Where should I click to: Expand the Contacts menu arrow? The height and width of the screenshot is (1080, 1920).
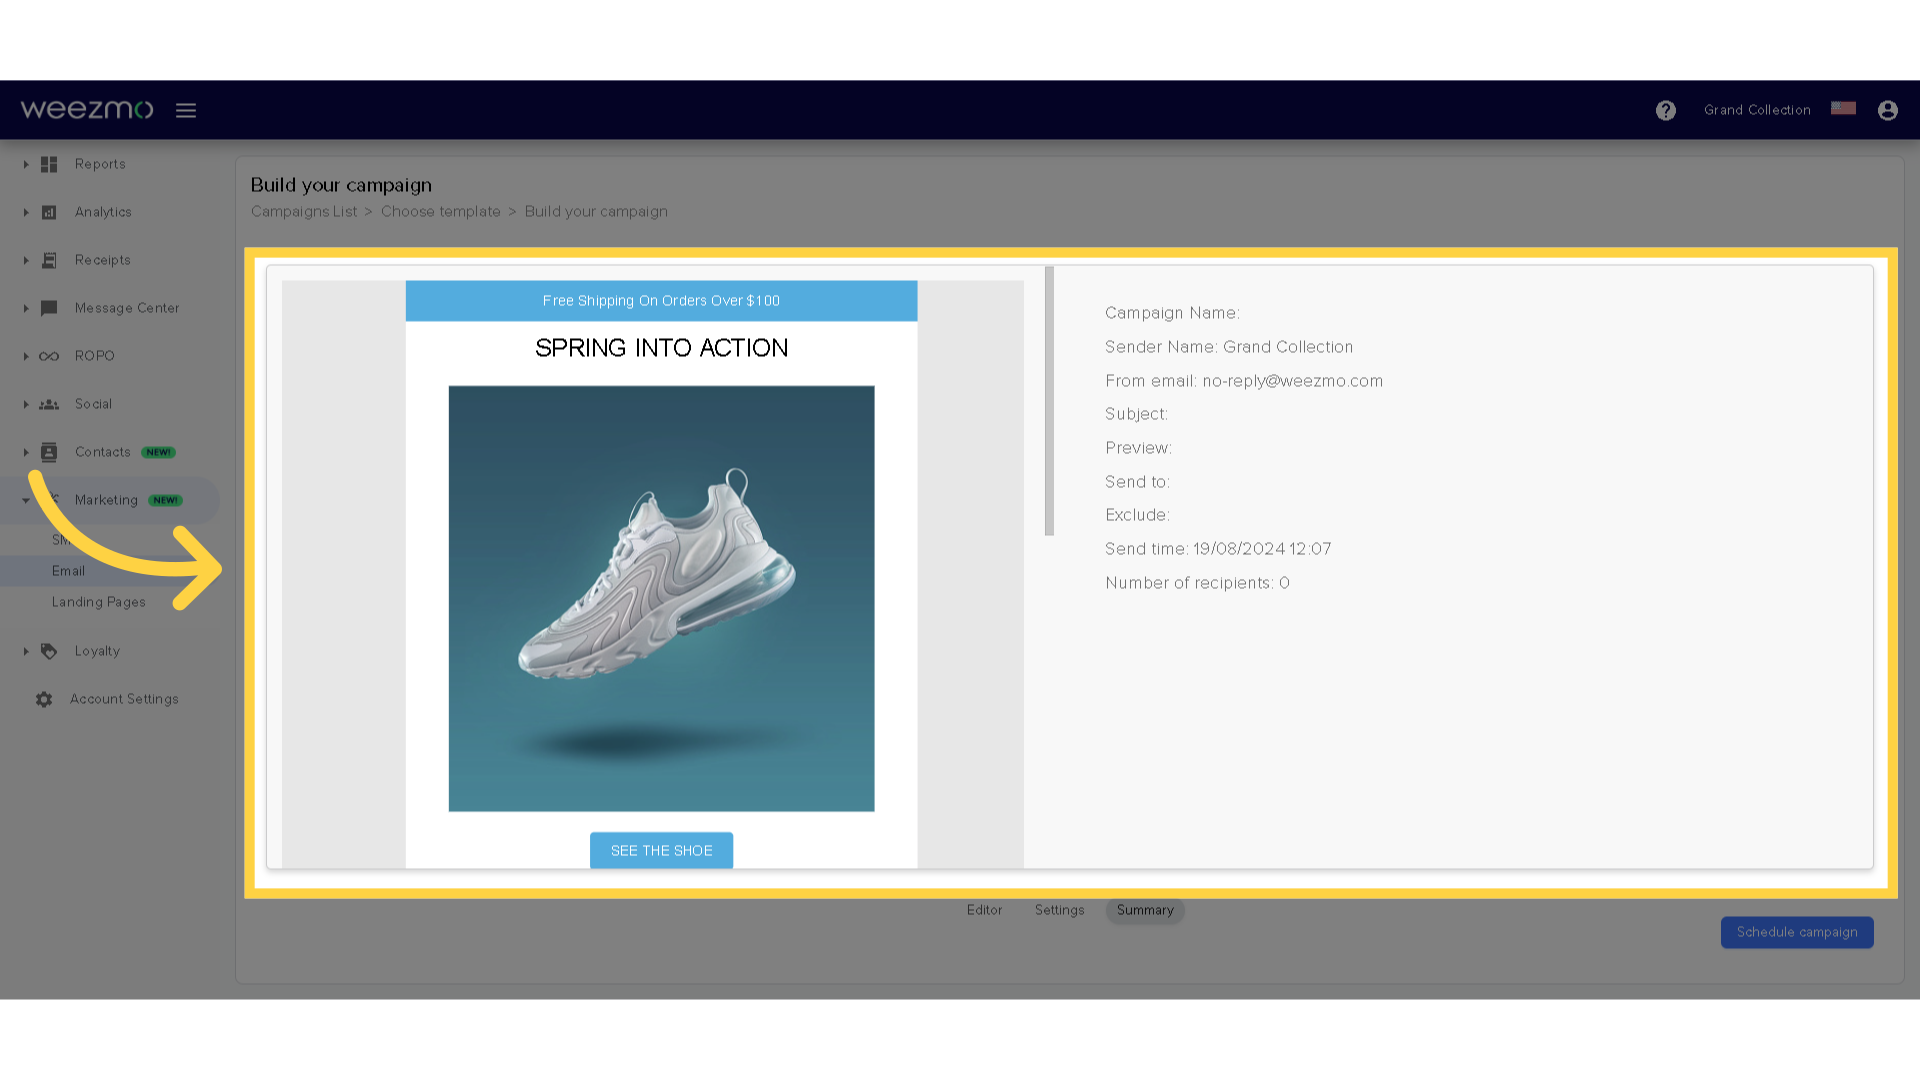[26, 452]
